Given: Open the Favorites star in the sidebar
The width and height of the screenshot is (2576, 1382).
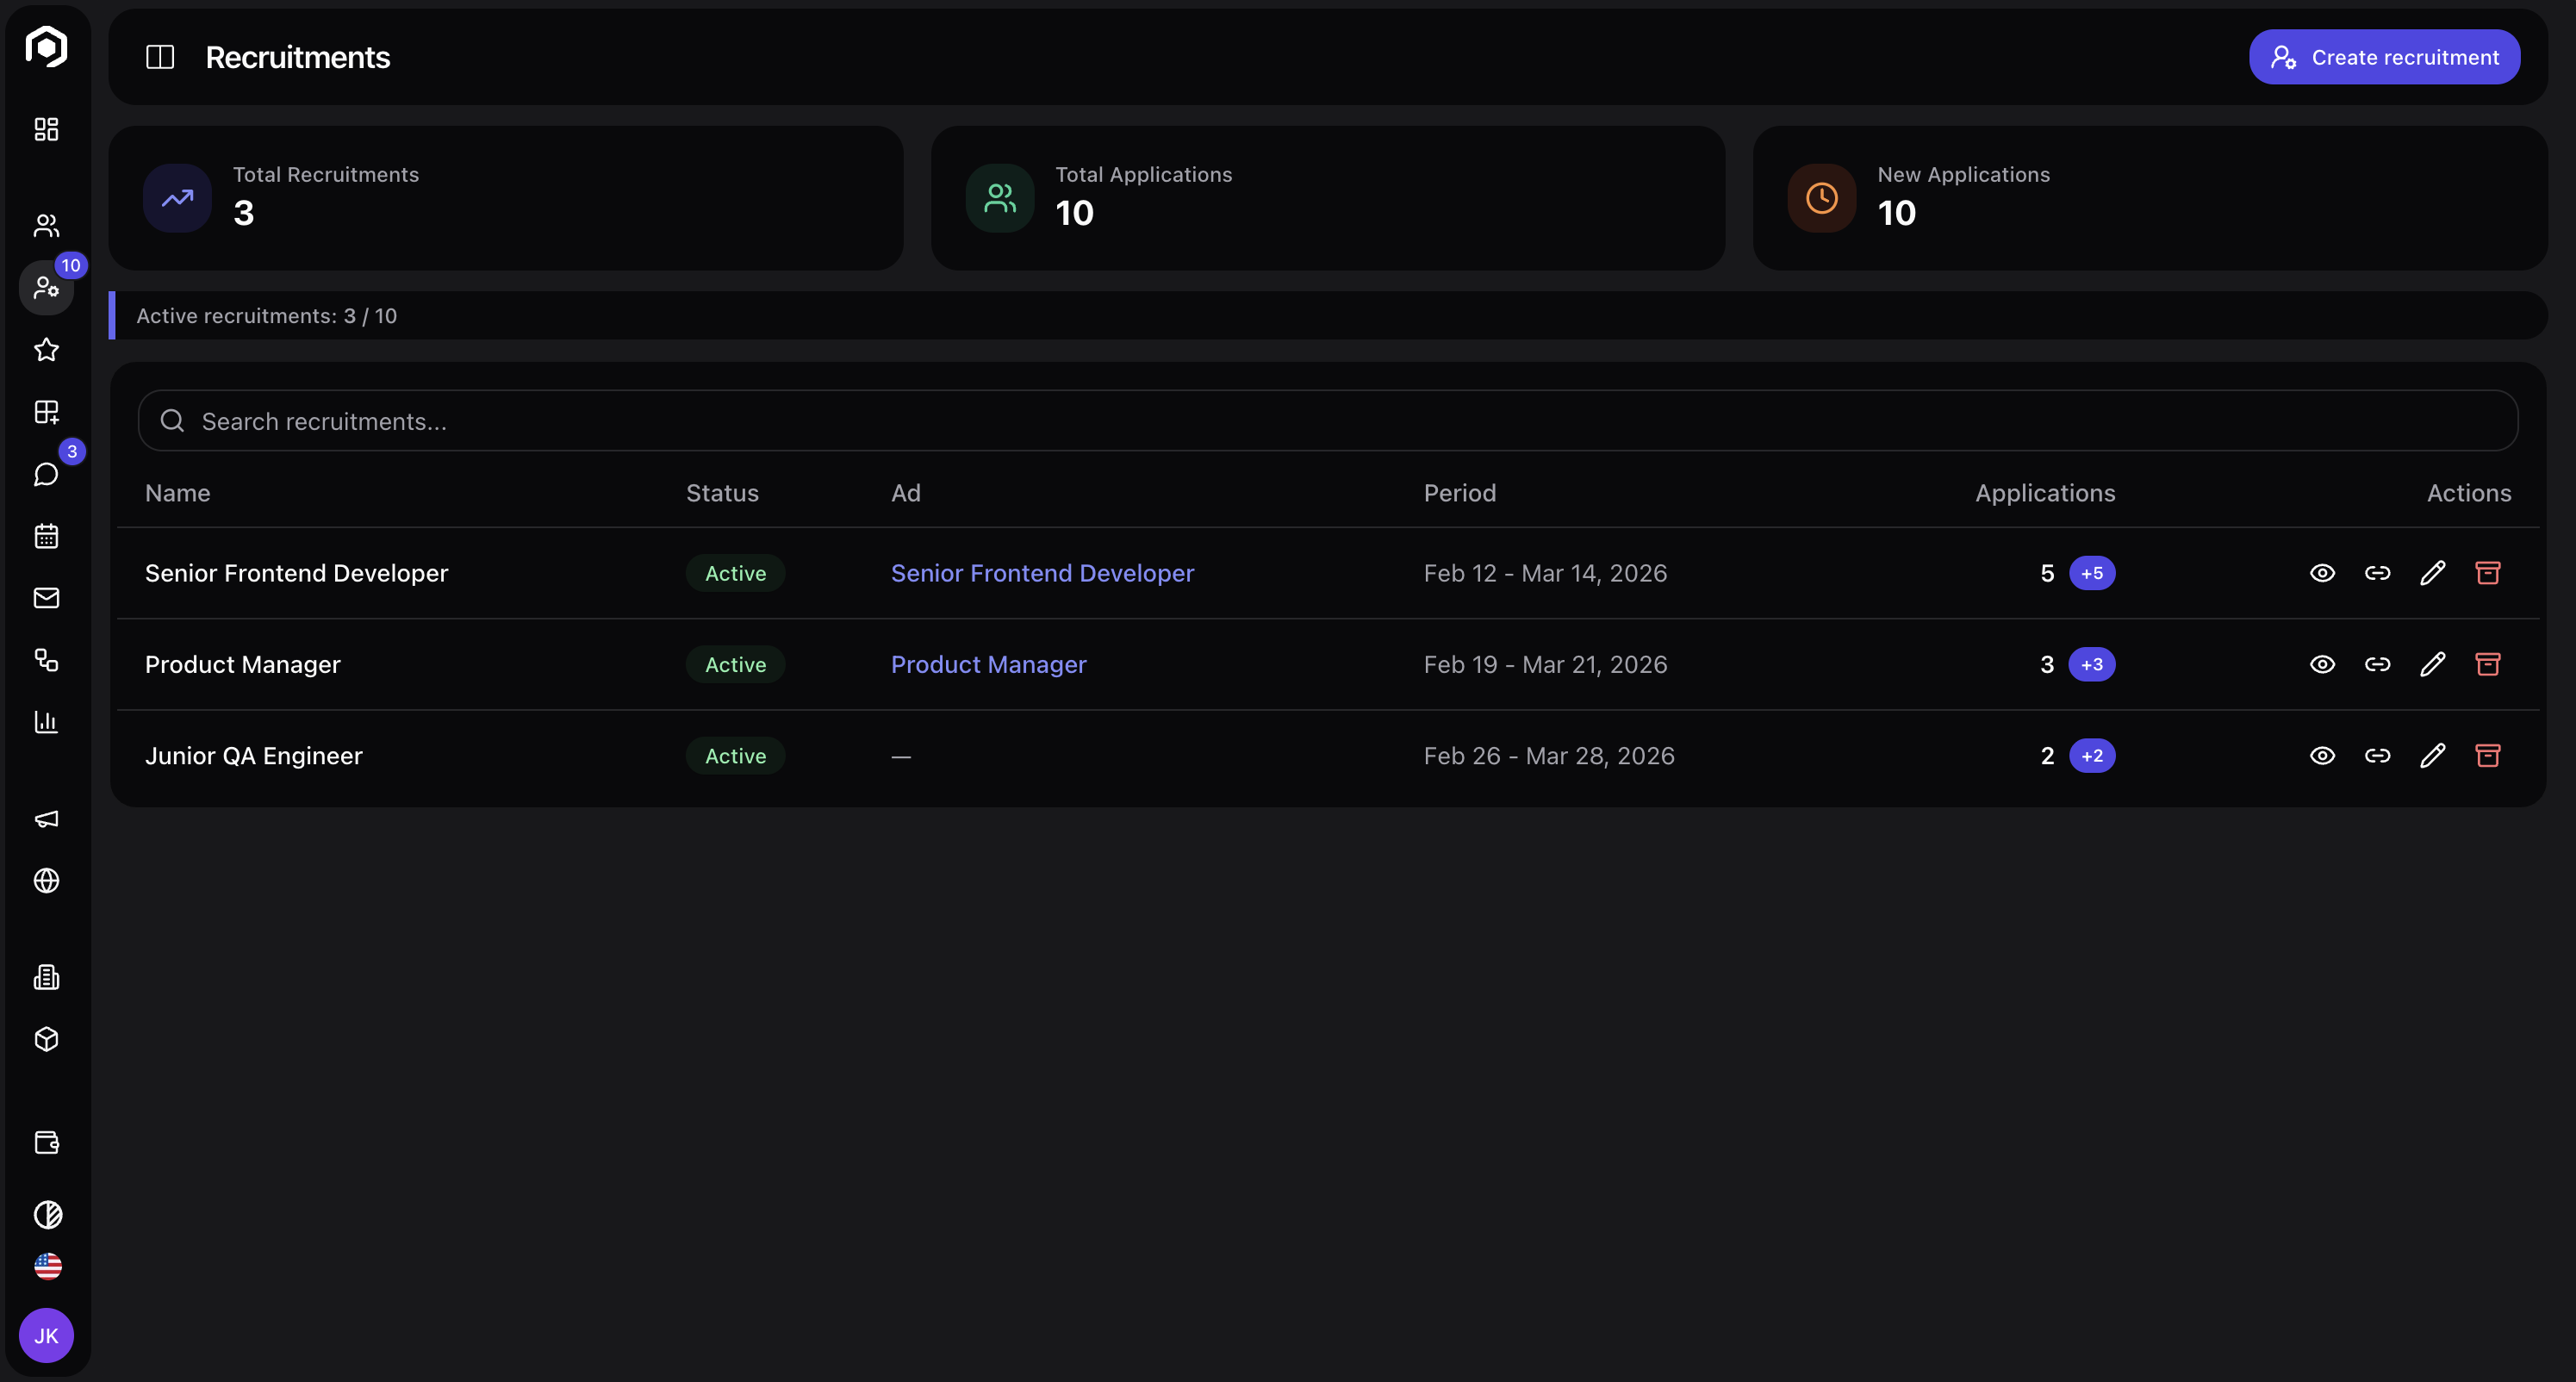Looking at the screenshot, I should 46,351.
